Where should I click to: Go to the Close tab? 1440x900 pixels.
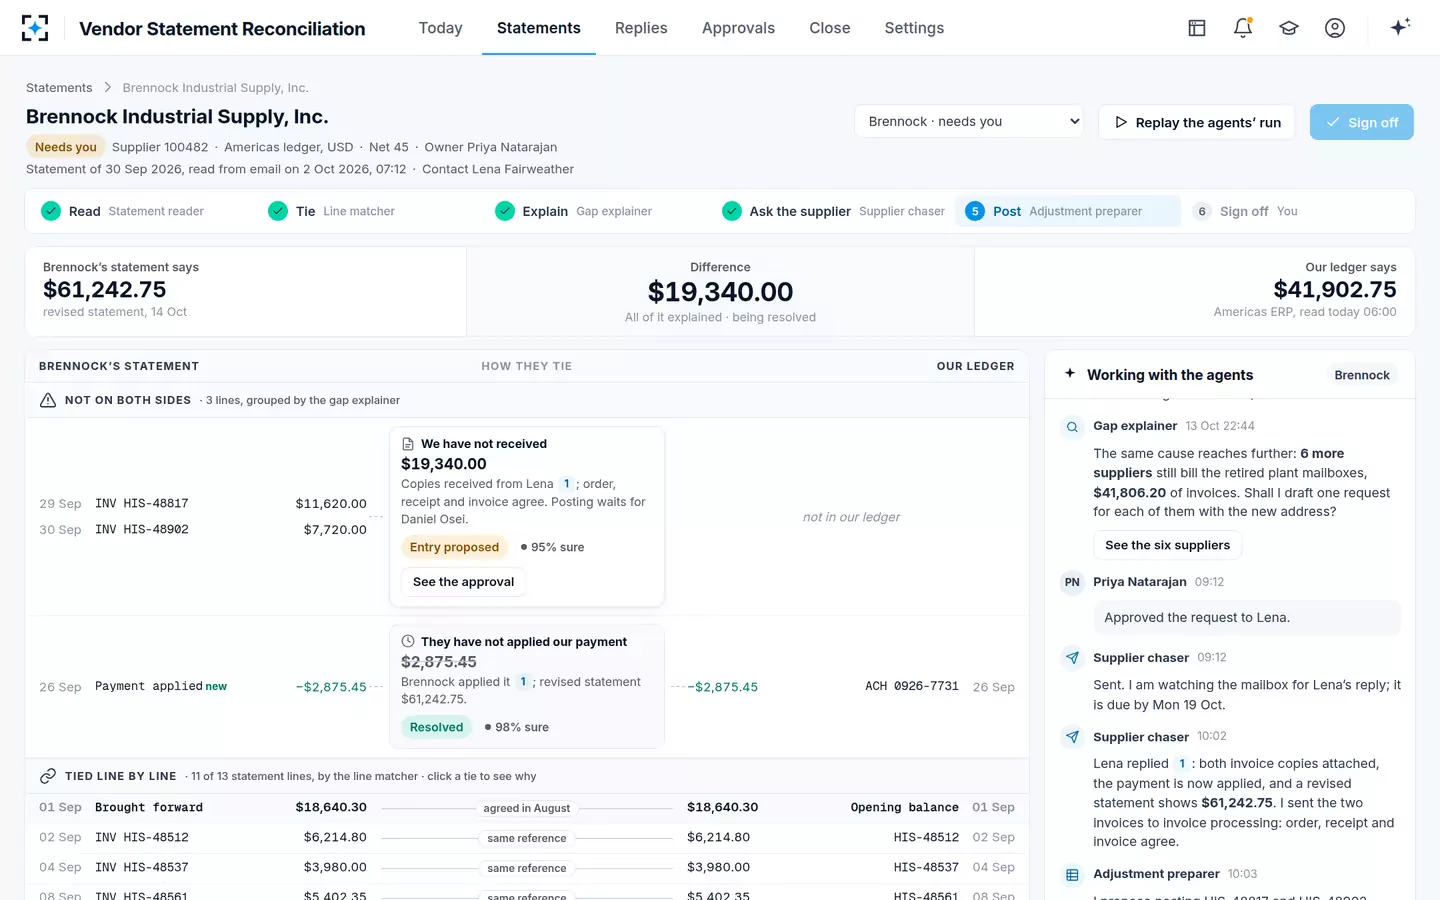tap(830, 28)
